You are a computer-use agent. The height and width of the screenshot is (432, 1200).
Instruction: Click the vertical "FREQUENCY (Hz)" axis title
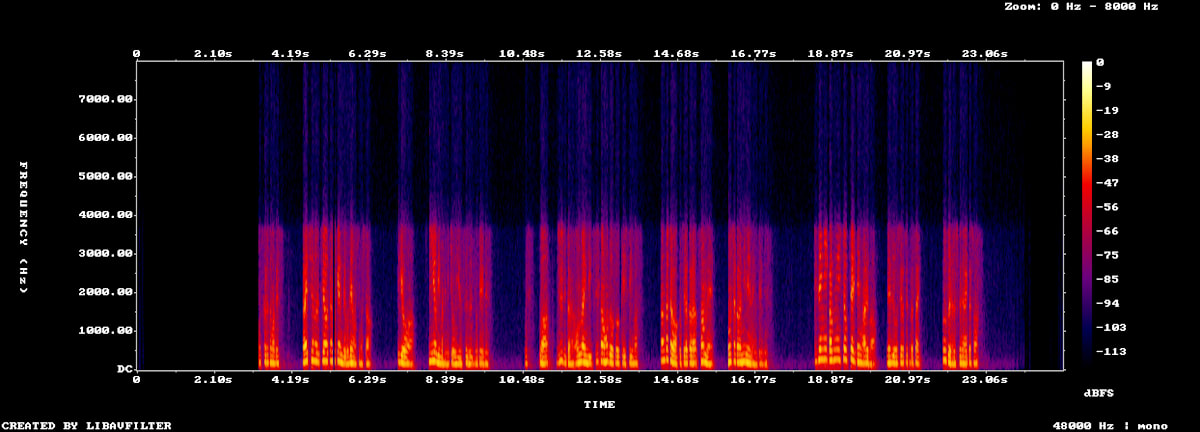[24, 227]
